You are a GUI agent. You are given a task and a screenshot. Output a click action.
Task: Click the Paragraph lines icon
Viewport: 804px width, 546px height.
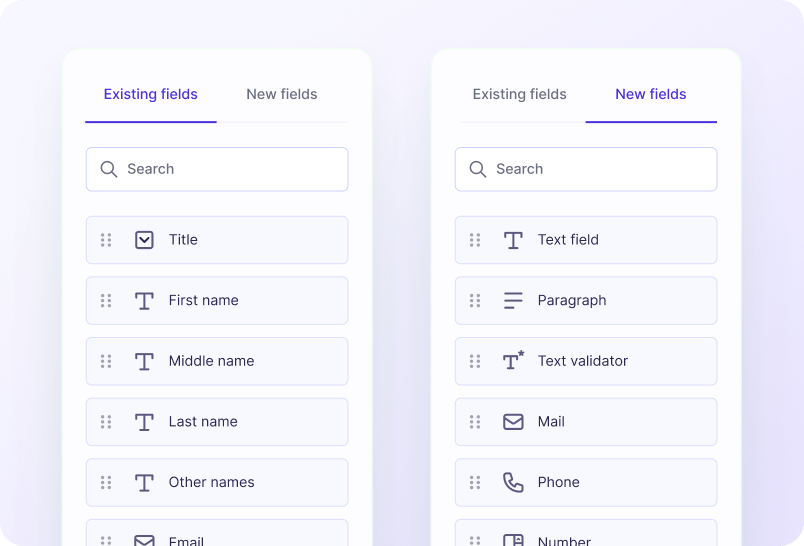[x=513, y=301]
